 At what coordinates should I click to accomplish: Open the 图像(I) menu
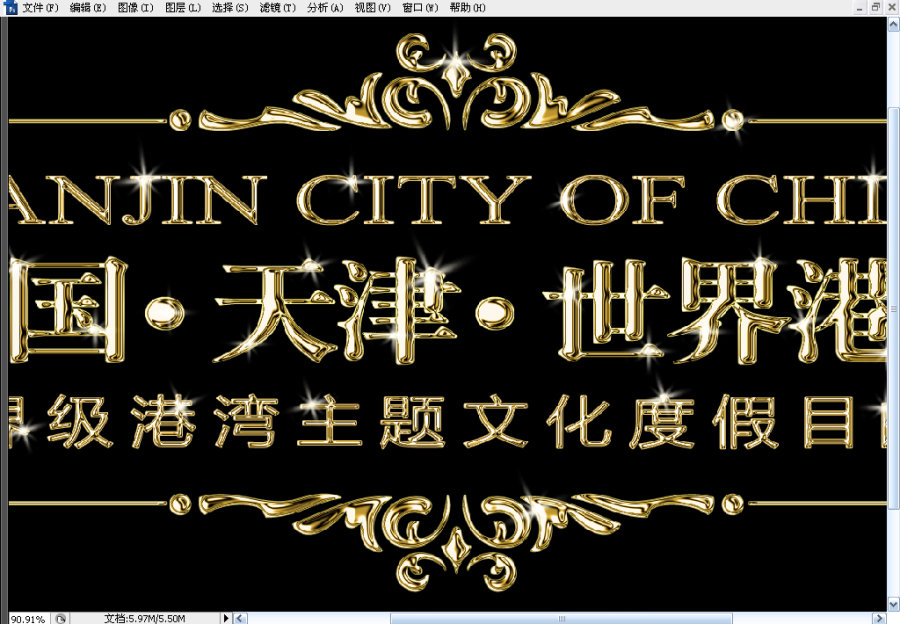click(135, 7)
